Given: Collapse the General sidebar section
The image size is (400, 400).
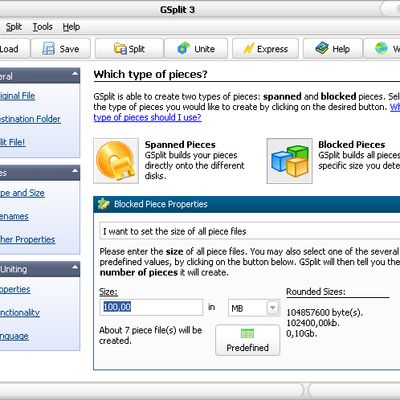Looking at the screenshot, I should coord(75,74).
